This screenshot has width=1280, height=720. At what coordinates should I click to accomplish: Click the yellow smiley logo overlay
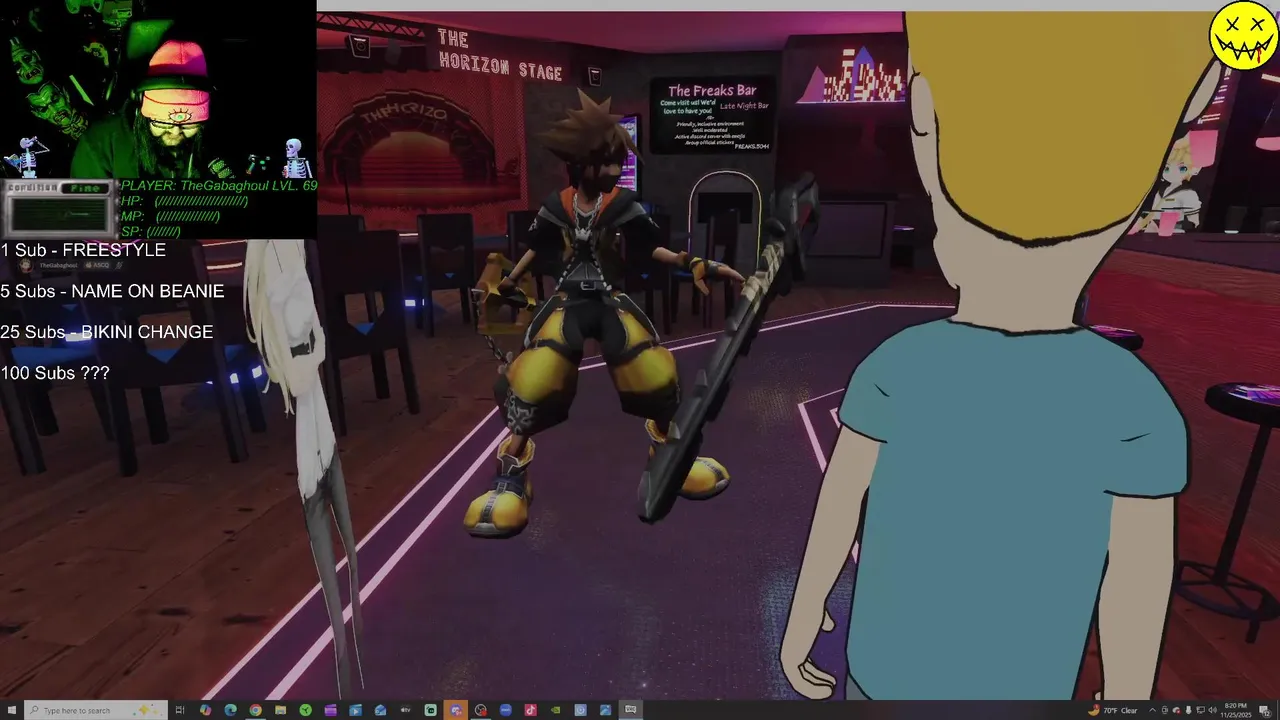tap(1243, 37)
